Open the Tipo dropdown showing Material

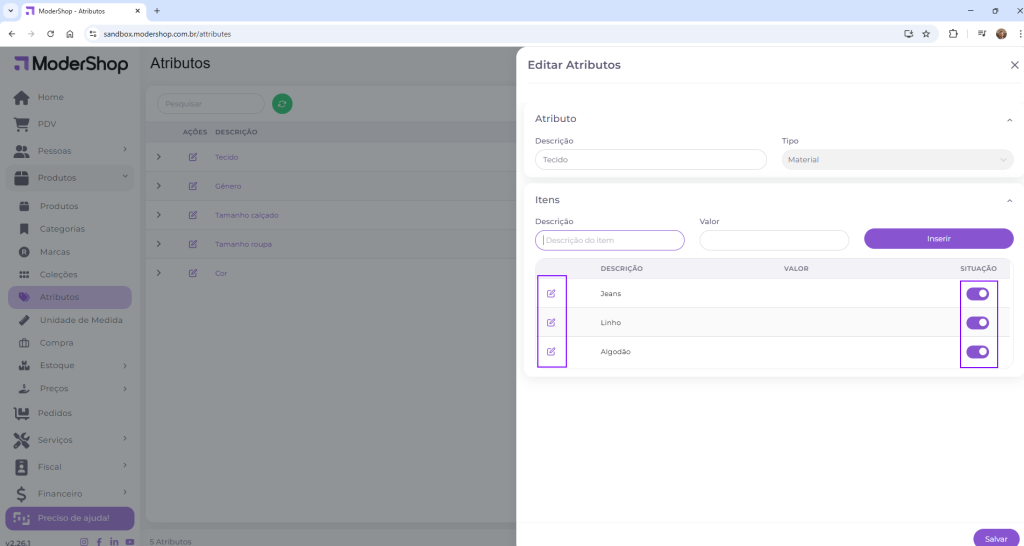coord(897,160)
